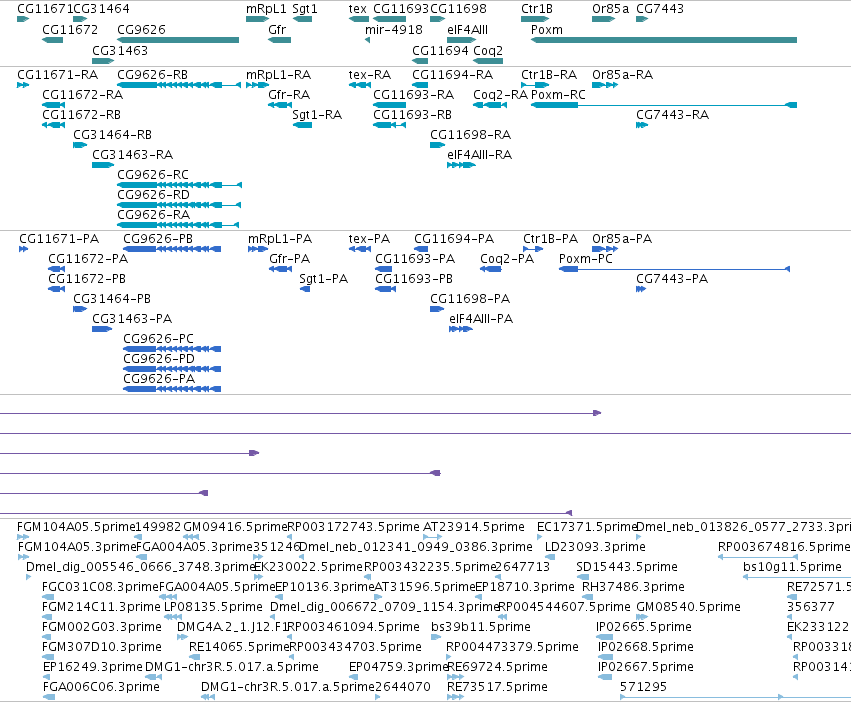
Task: Select the eIF4AIII-RA transcript label
Action: coord(480,155)
